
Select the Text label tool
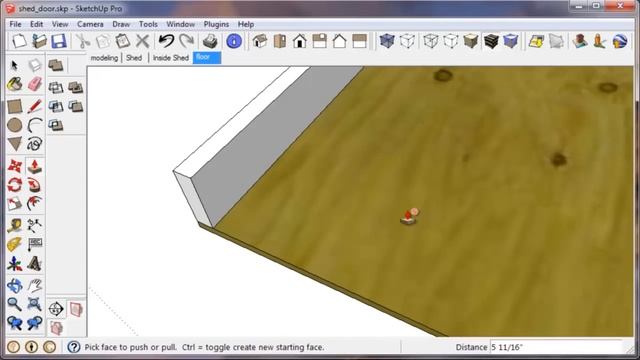(x=35, y=244)
